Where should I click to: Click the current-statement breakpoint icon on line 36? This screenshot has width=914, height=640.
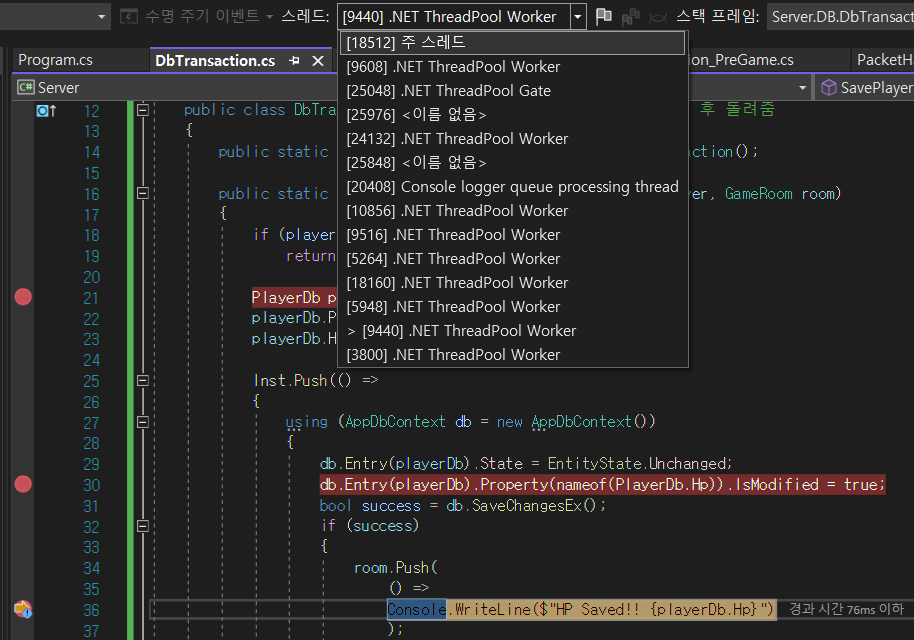[x=23, y=609]
